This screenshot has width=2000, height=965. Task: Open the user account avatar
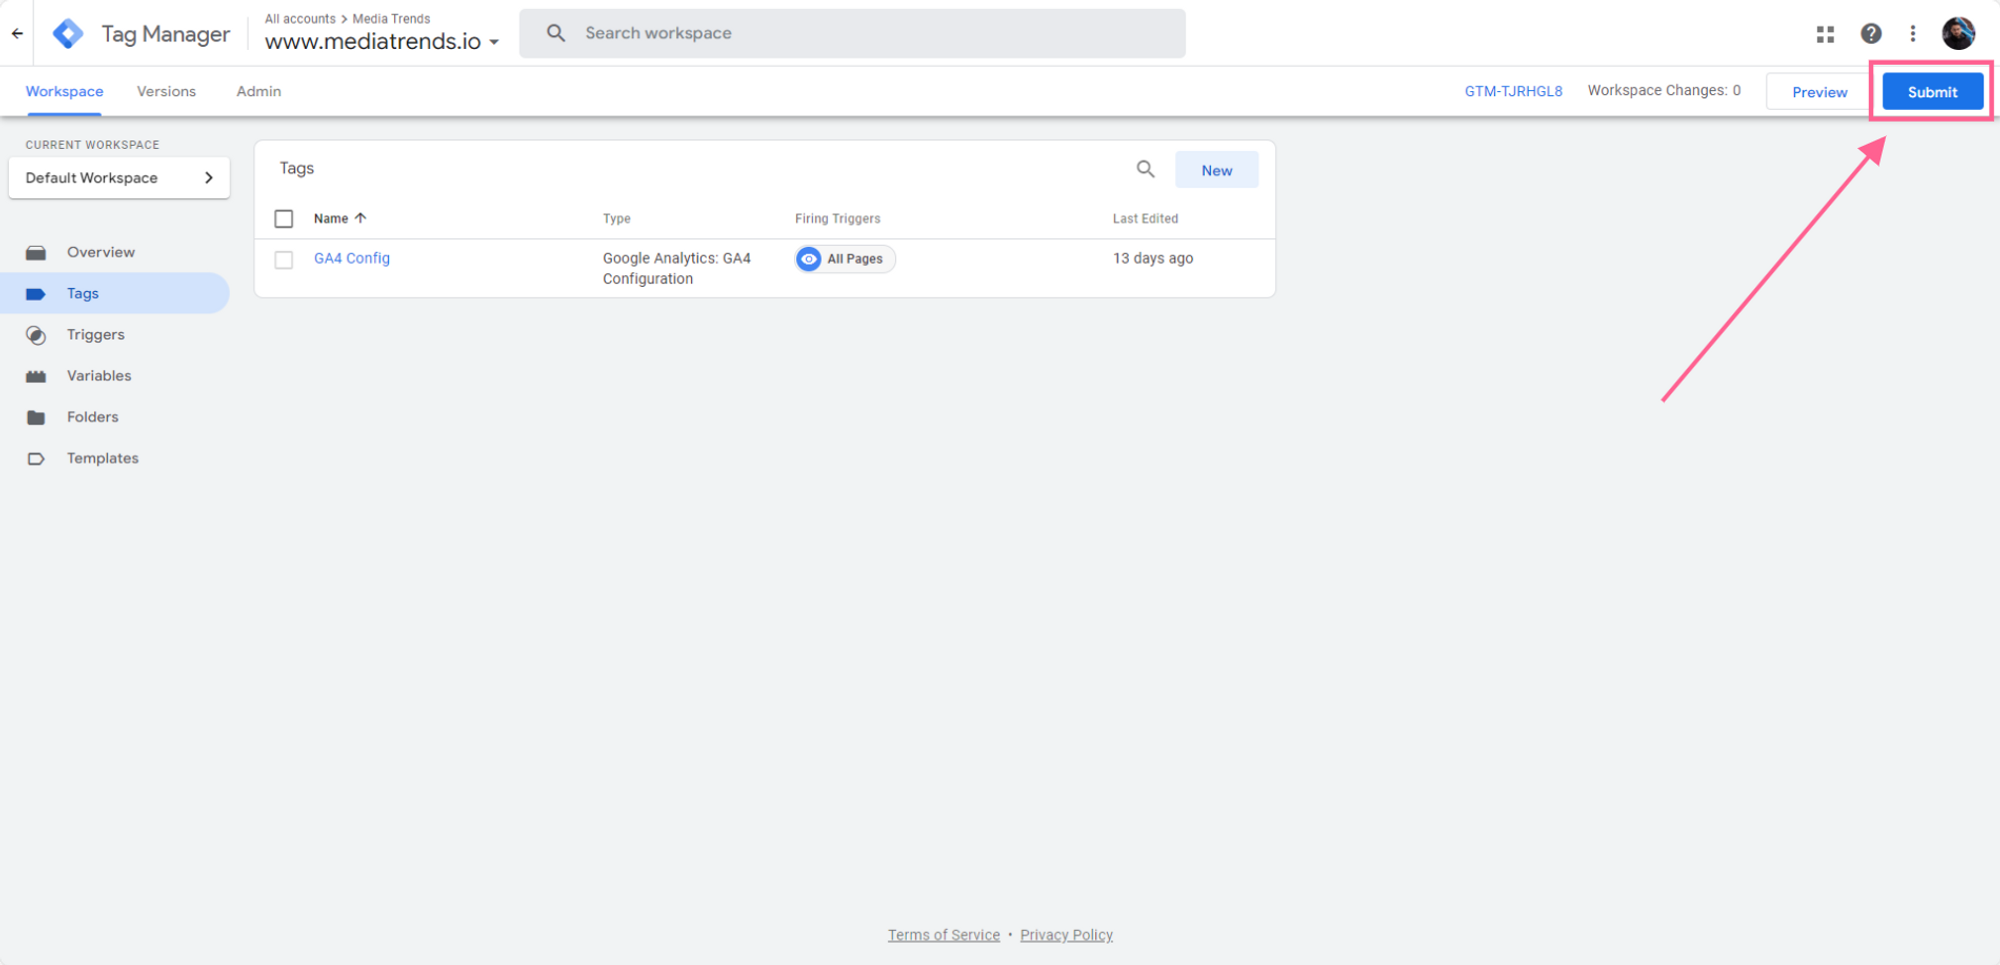pos(1958,33)
